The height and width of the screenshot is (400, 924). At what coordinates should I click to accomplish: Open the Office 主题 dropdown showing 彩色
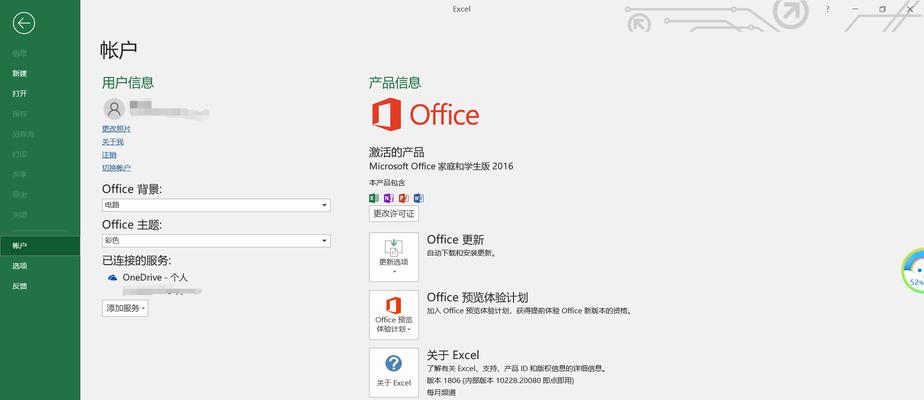(216, 241)
